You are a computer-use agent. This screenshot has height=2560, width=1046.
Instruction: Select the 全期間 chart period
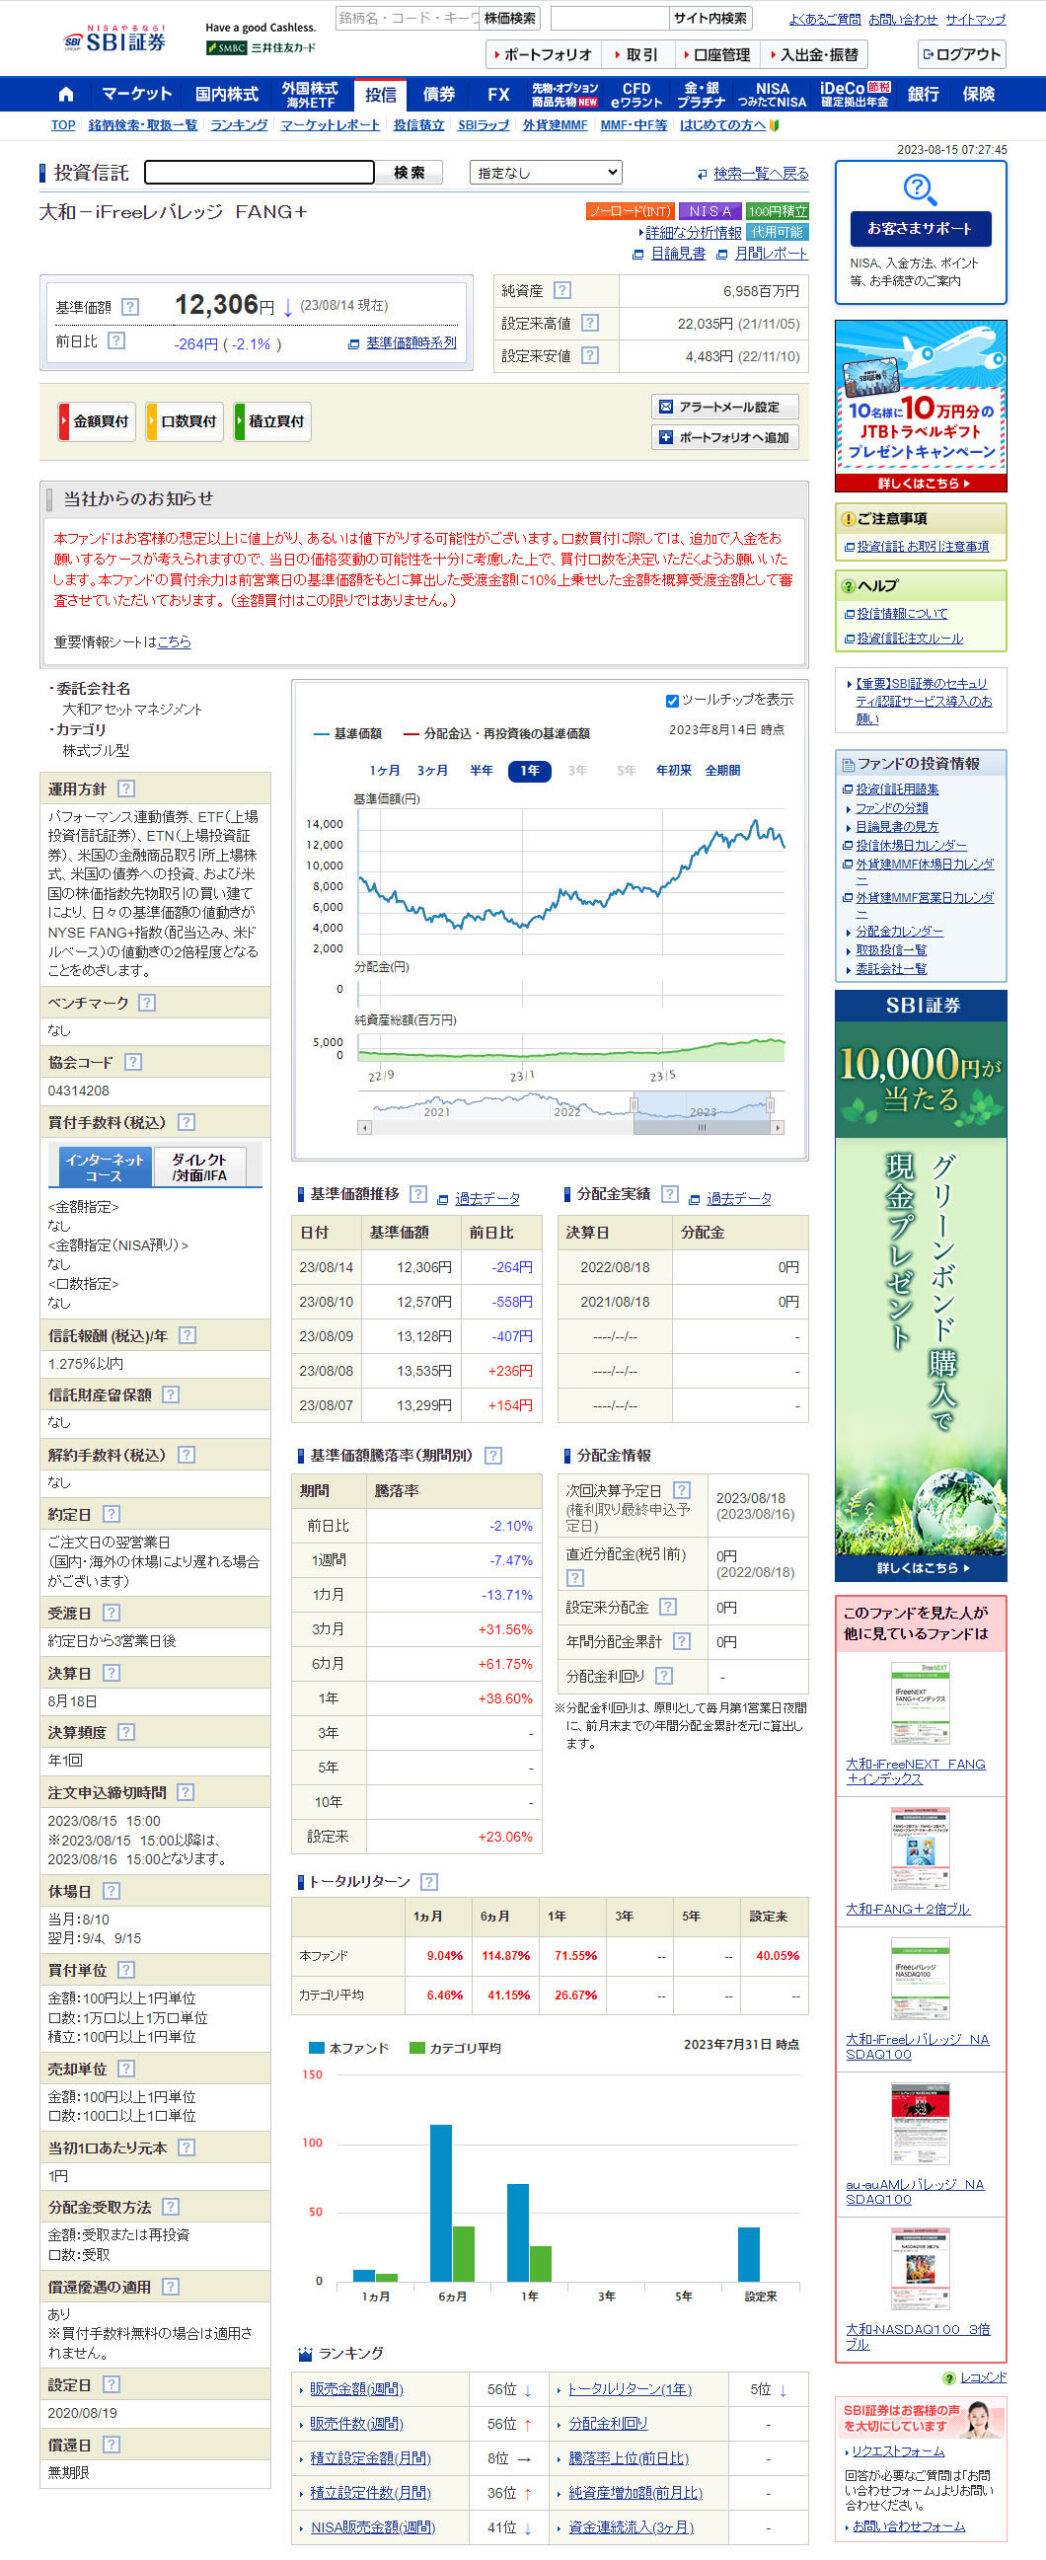coord(722,770)
